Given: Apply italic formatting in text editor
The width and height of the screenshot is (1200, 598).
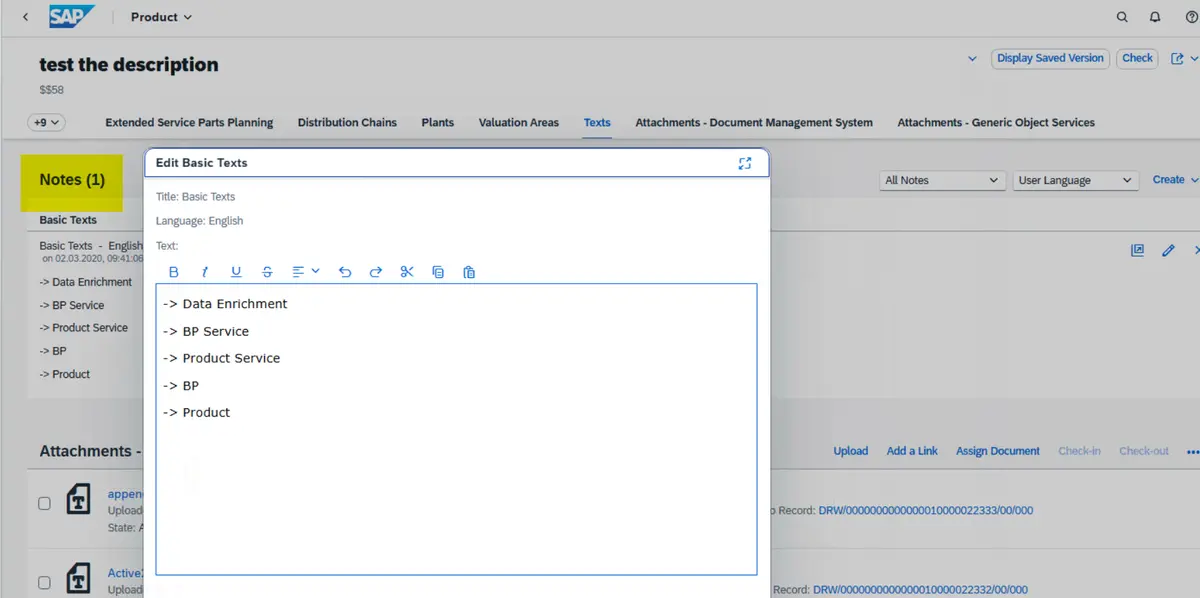Looking at the screenshot, I should 205,271.
